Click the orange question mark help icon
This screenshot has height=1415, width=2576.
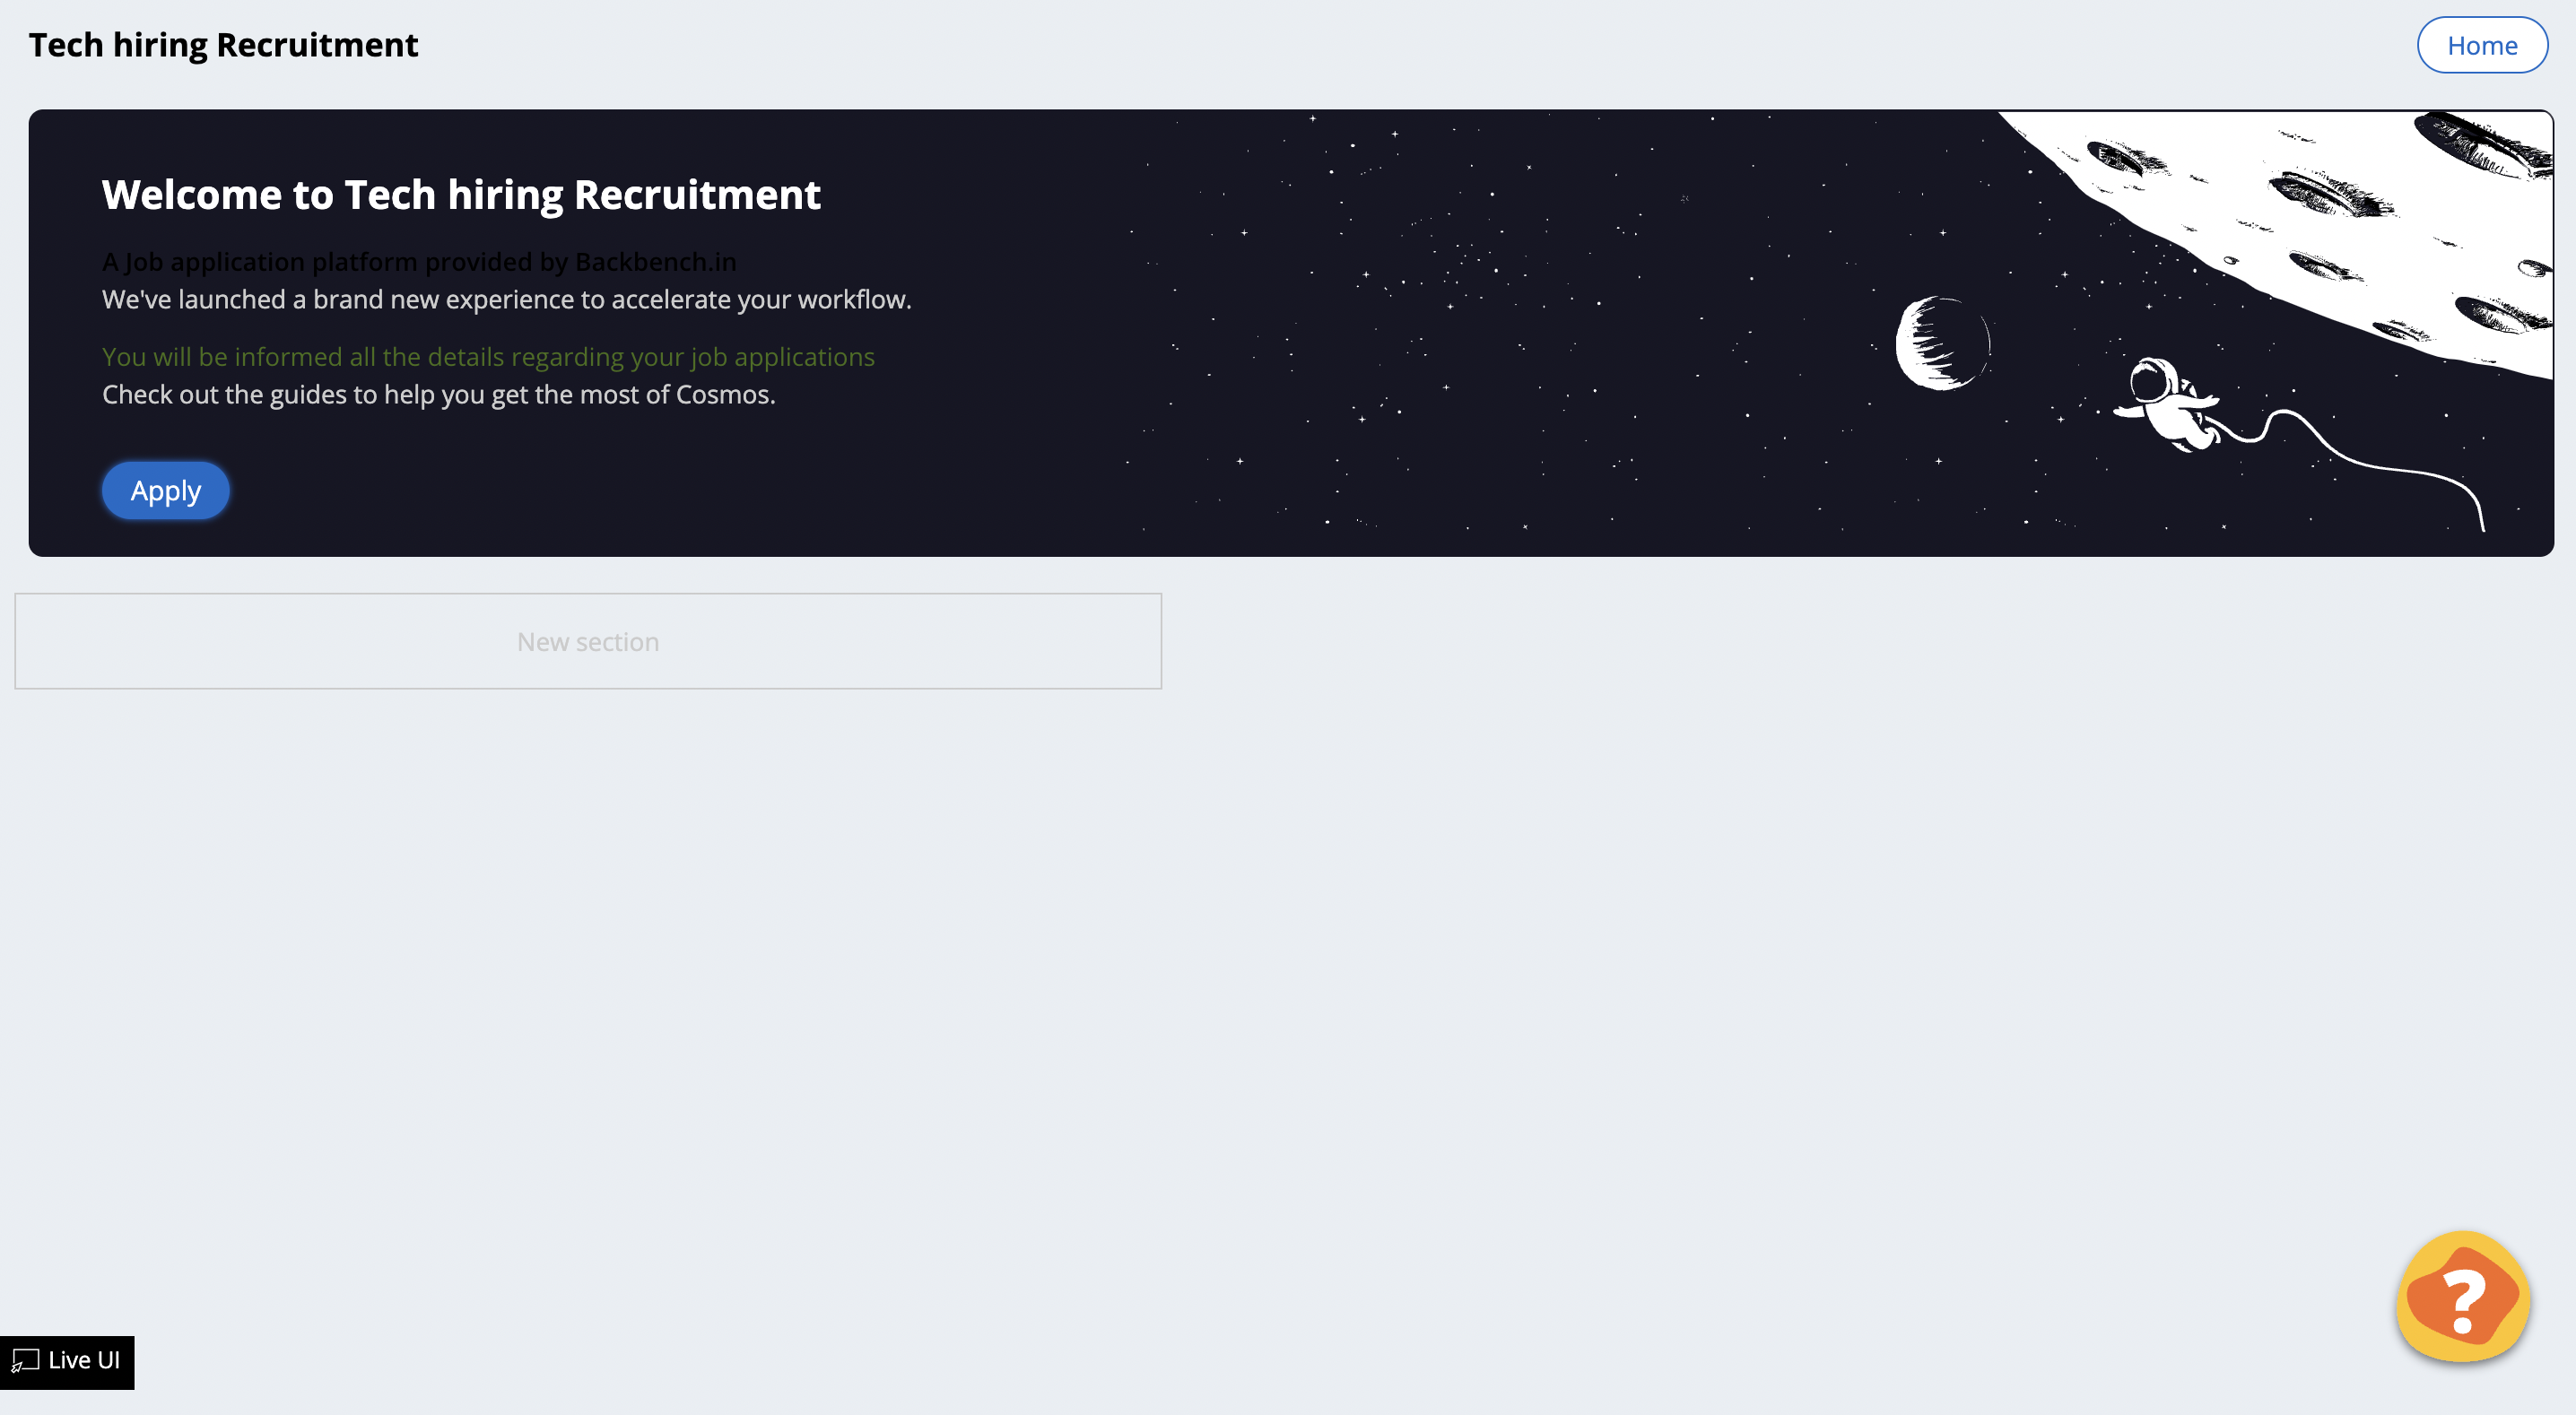[x=2462, y=1296]
